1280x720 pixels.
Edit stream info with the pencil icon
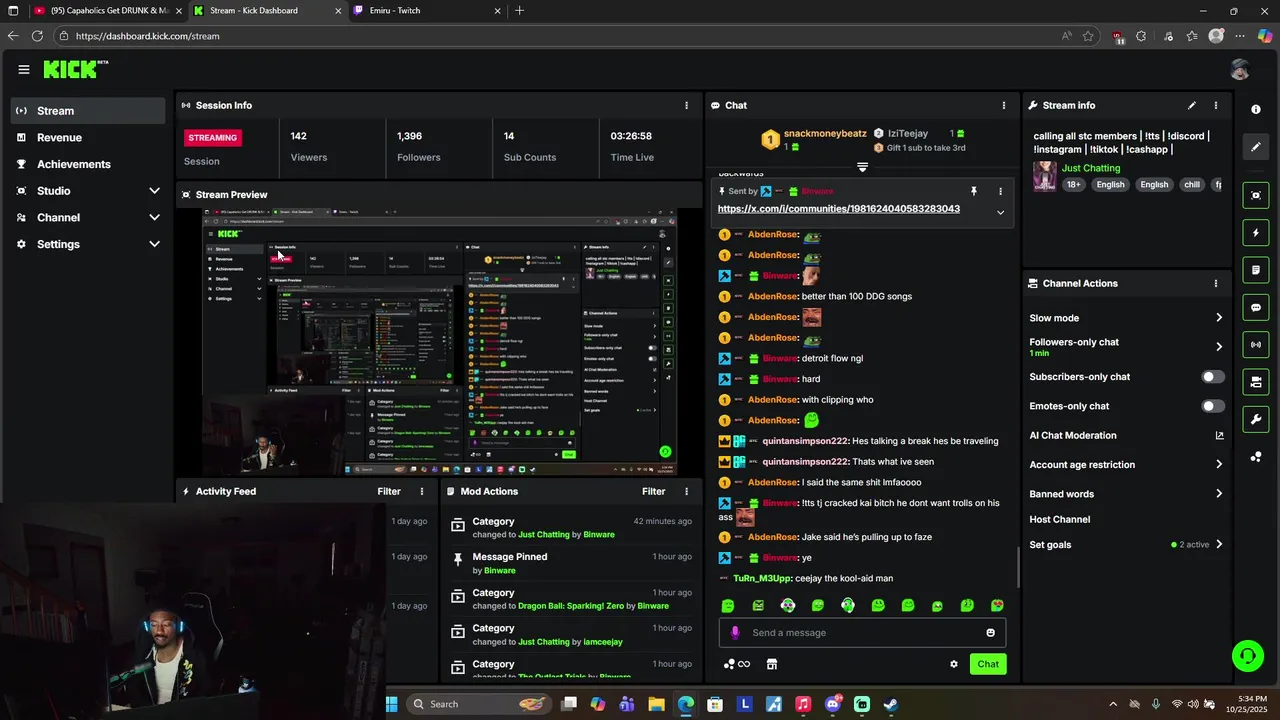pos(1191,105)
